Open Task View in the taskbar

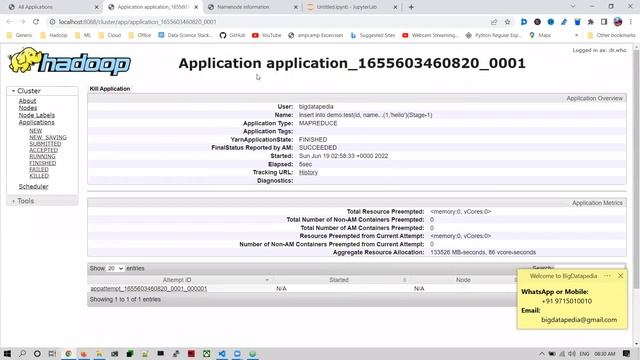(x=52, y=353)
